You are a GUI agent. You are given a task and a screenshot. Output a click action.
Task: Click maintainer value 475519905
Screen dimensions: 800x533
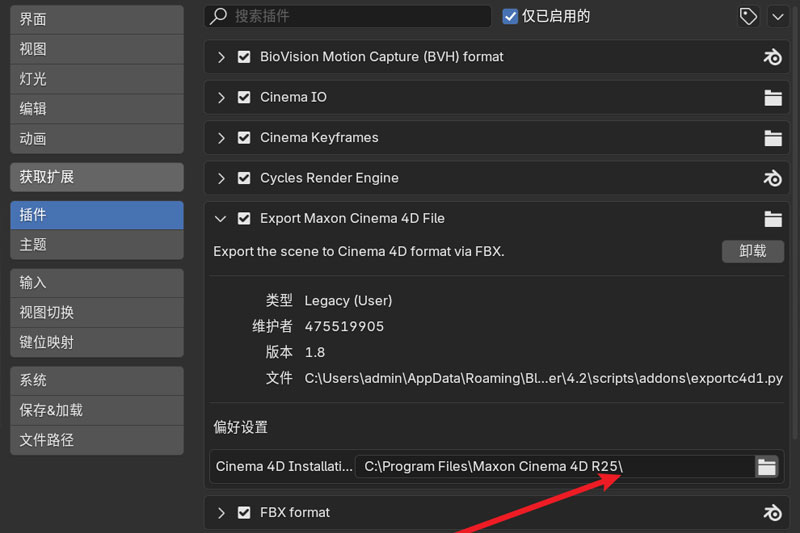pyautogui.click(x=344, y=326)
